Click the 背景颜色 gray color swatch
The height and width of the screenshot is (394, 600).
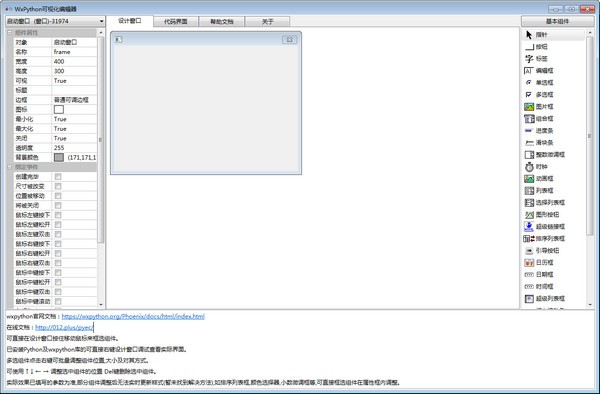59,158
